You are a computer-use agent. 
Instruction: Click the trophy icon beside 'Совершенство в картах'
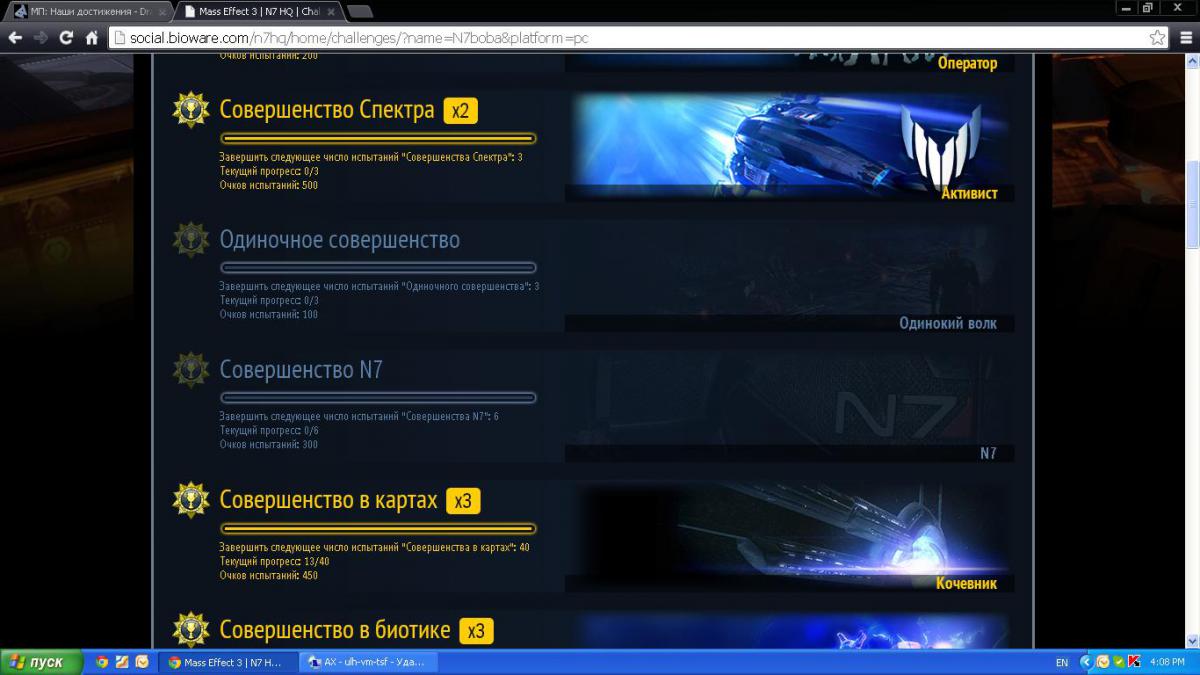point(190,499)
